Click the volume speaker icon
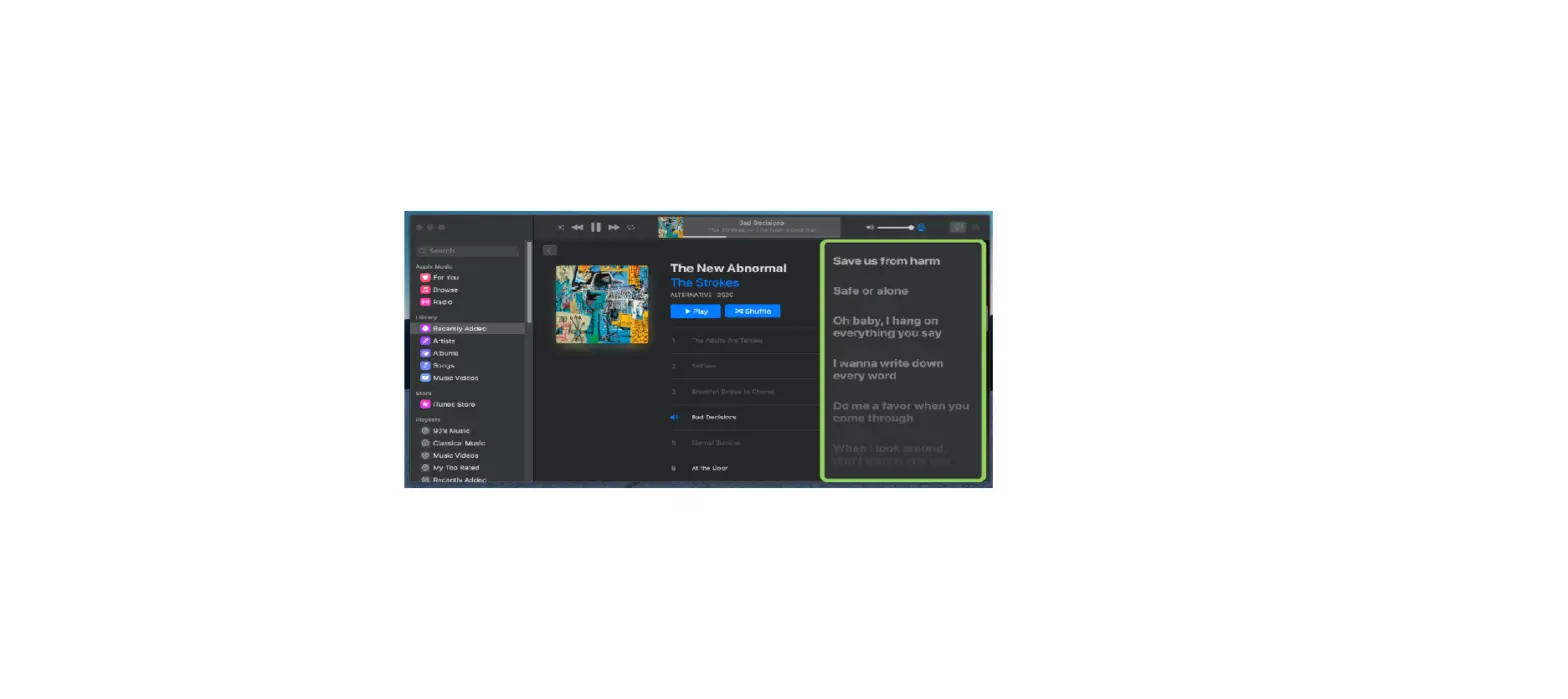 (870, 228)
